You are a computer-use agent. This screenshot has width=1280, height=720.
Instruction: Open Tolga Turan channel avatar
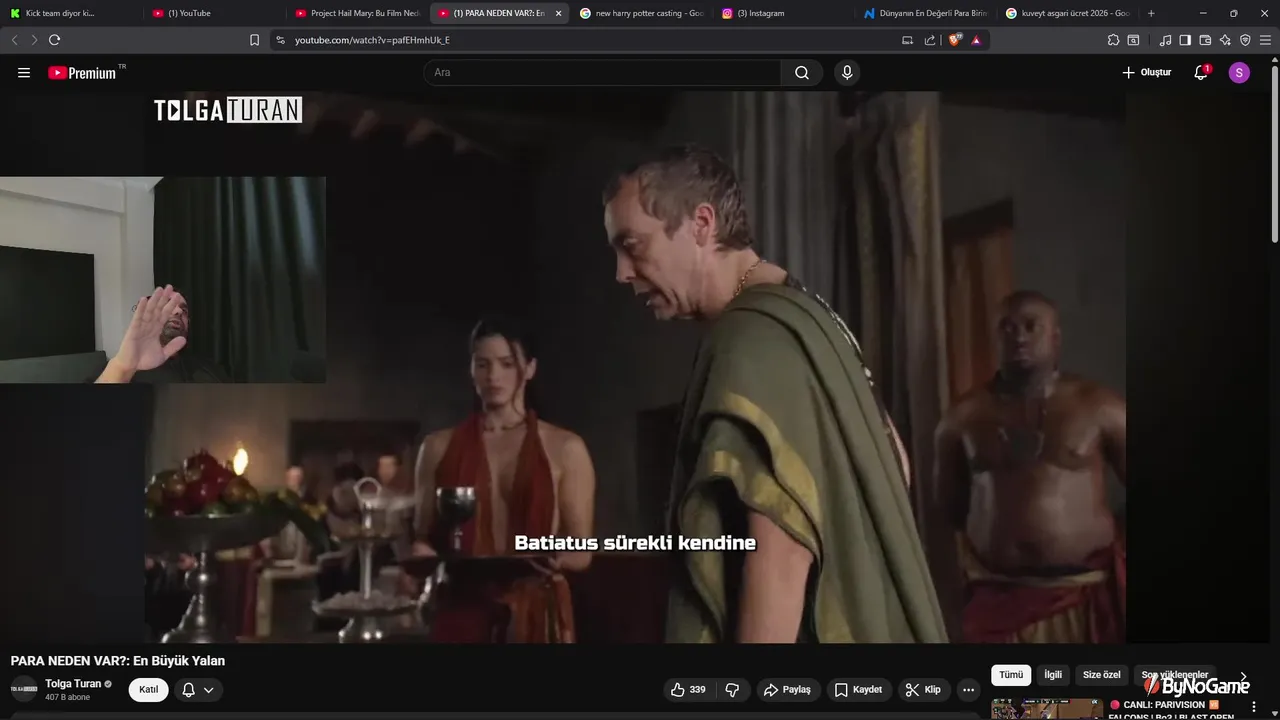(x=24, y=689)
